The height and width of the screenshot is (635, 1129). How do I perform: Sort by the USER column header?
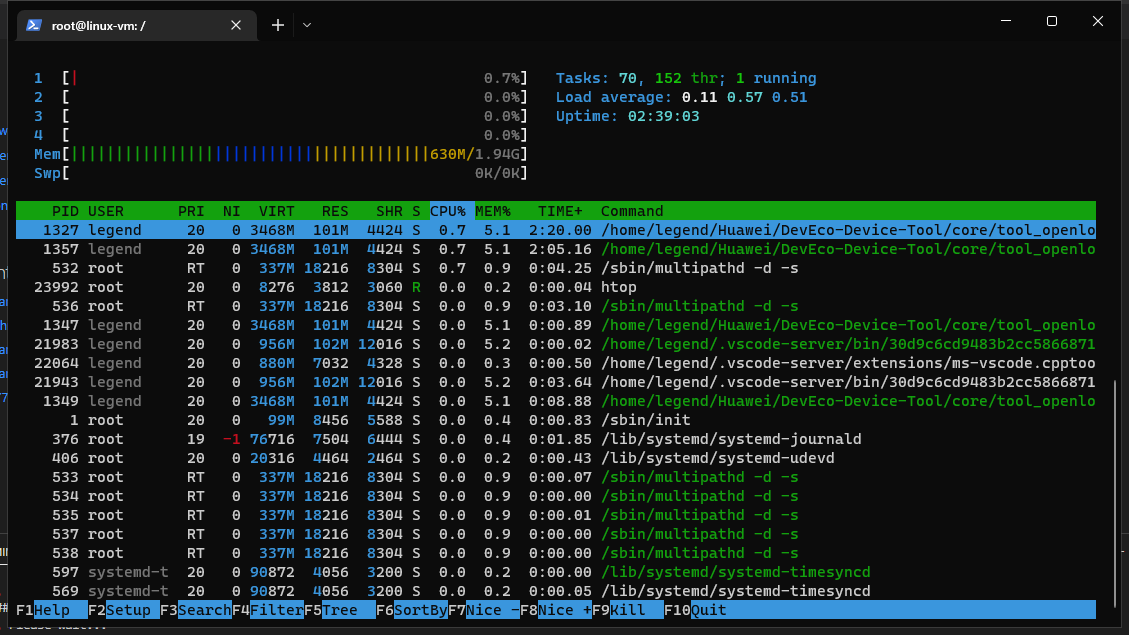coord(106,211)
